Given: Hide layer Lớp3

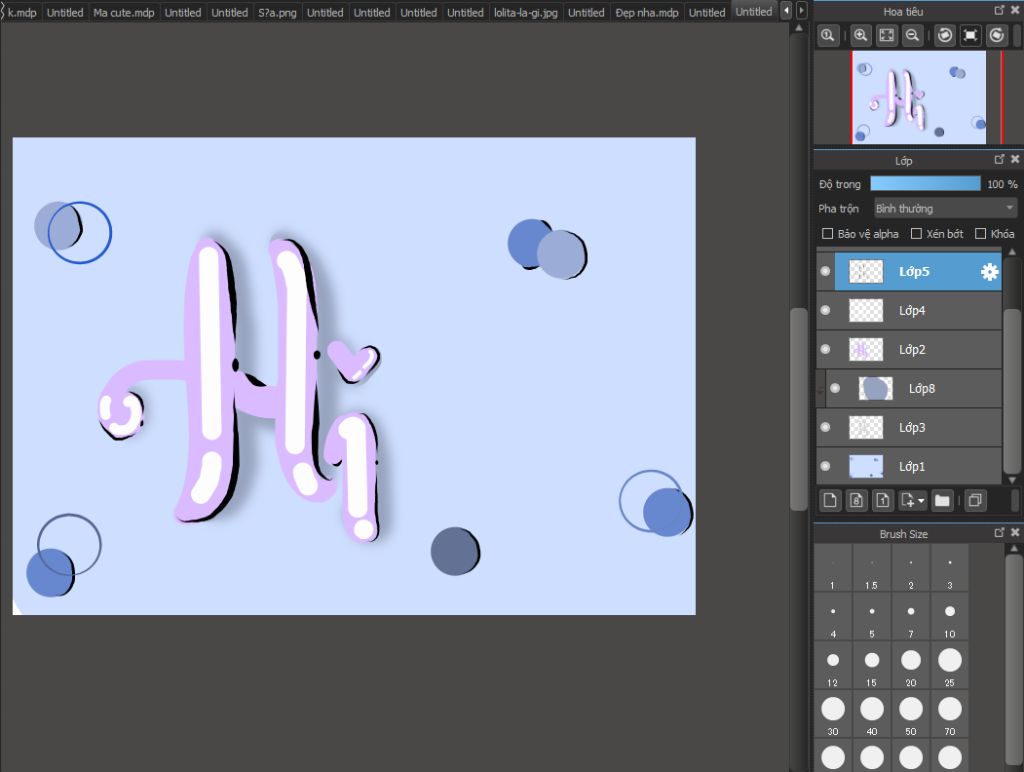Looking at the screenshot, I should tap(825, 427).
